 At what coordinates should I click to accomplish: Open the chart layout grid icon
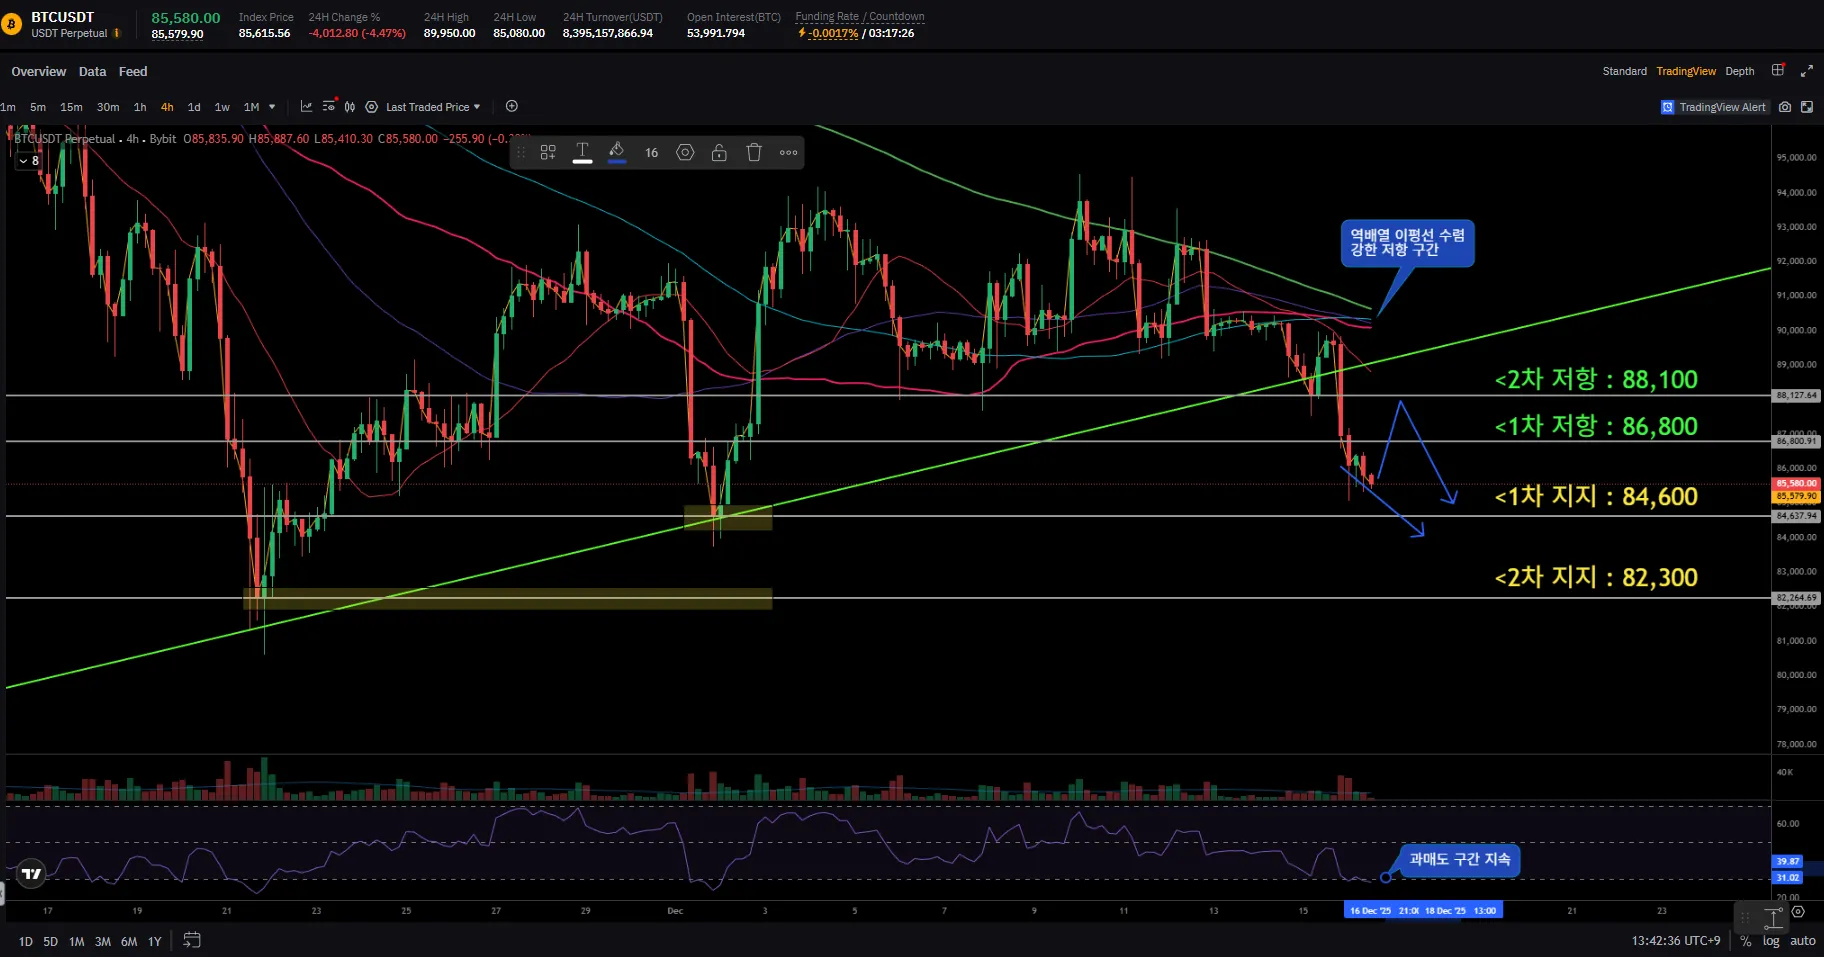tap(1778, 71)
